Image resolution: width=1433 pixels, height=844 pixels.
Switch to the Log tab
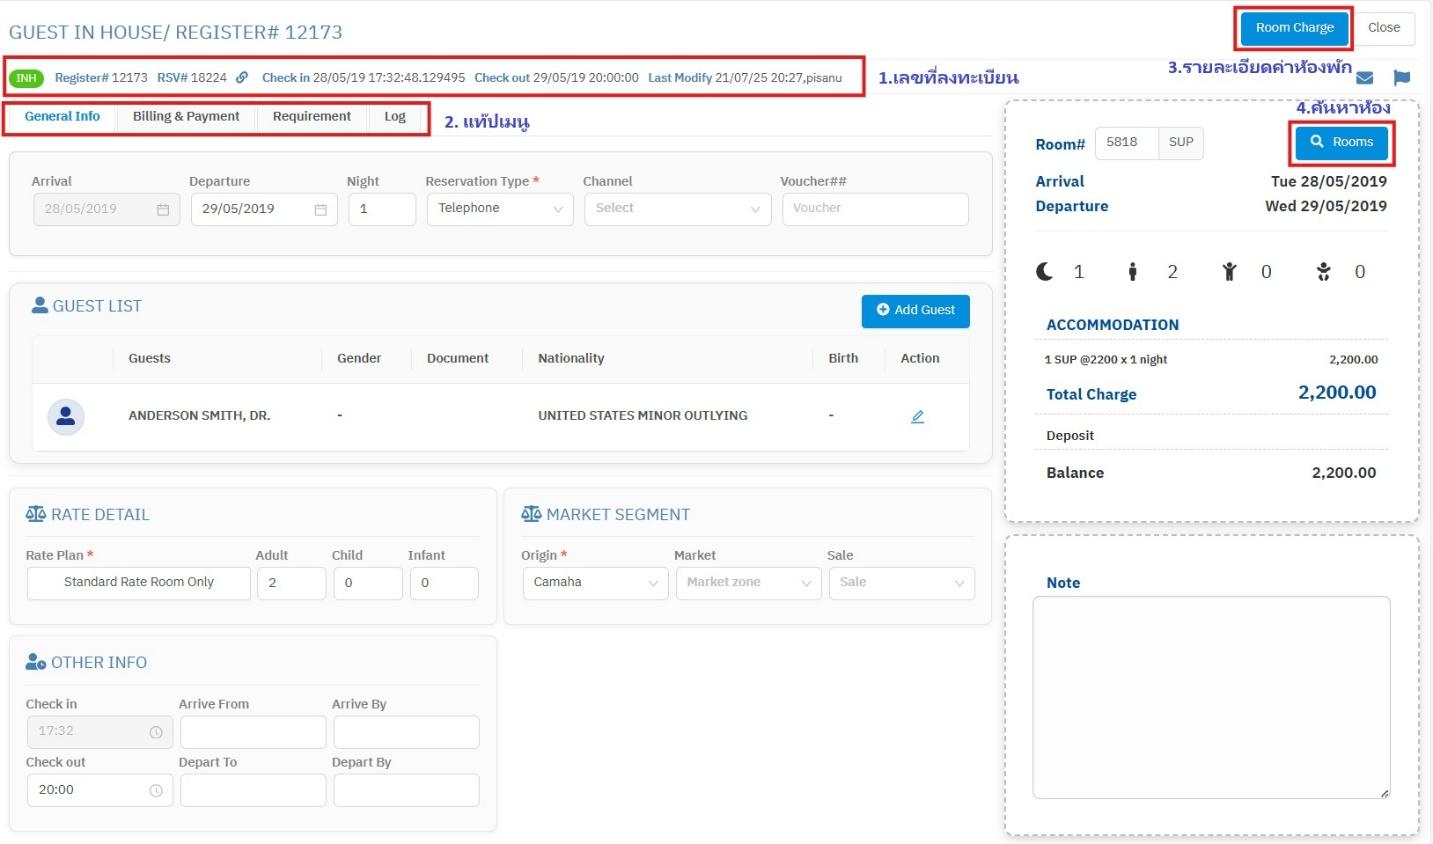coord(395,117)
